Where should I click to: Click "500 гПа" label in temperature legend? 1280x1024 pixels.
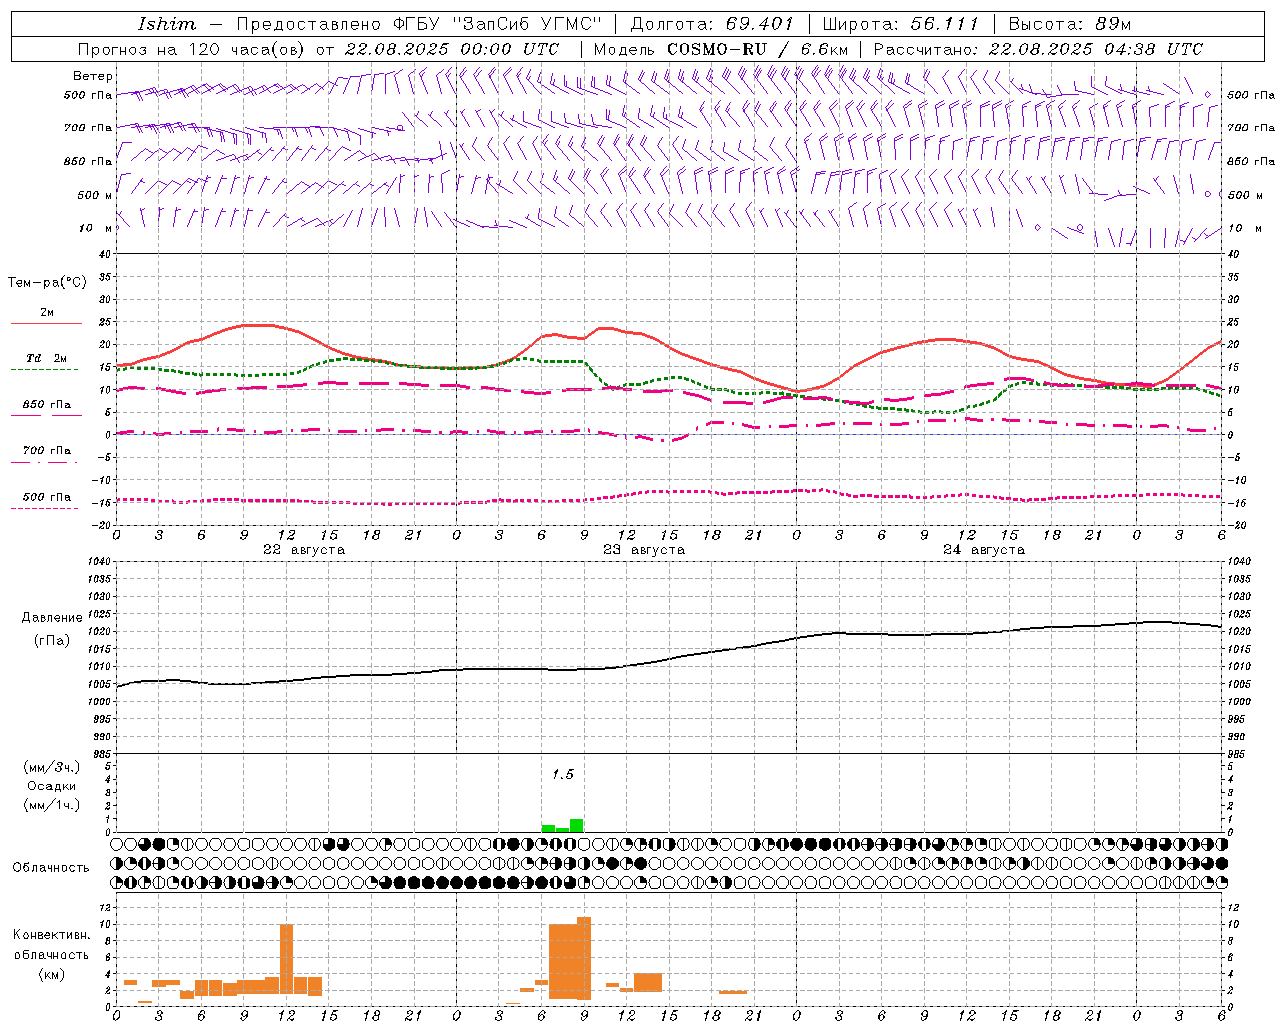coord(47,497)
